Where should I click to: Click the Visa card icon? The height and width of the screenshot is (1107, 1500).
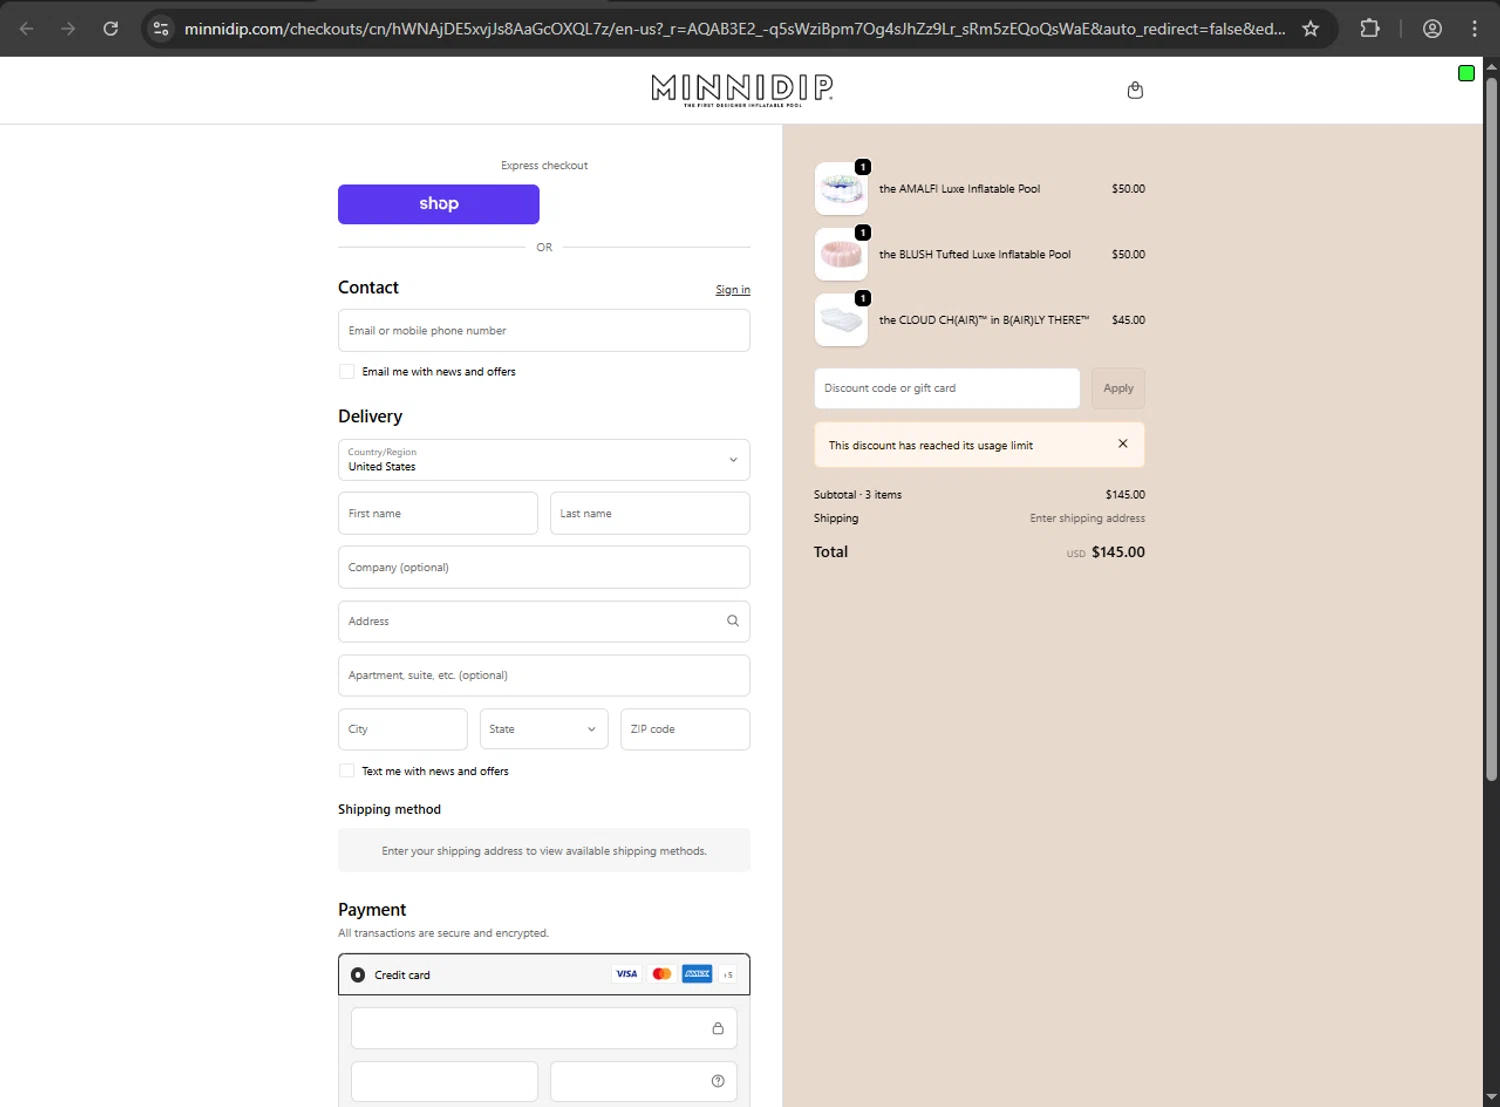click(627, 974)
